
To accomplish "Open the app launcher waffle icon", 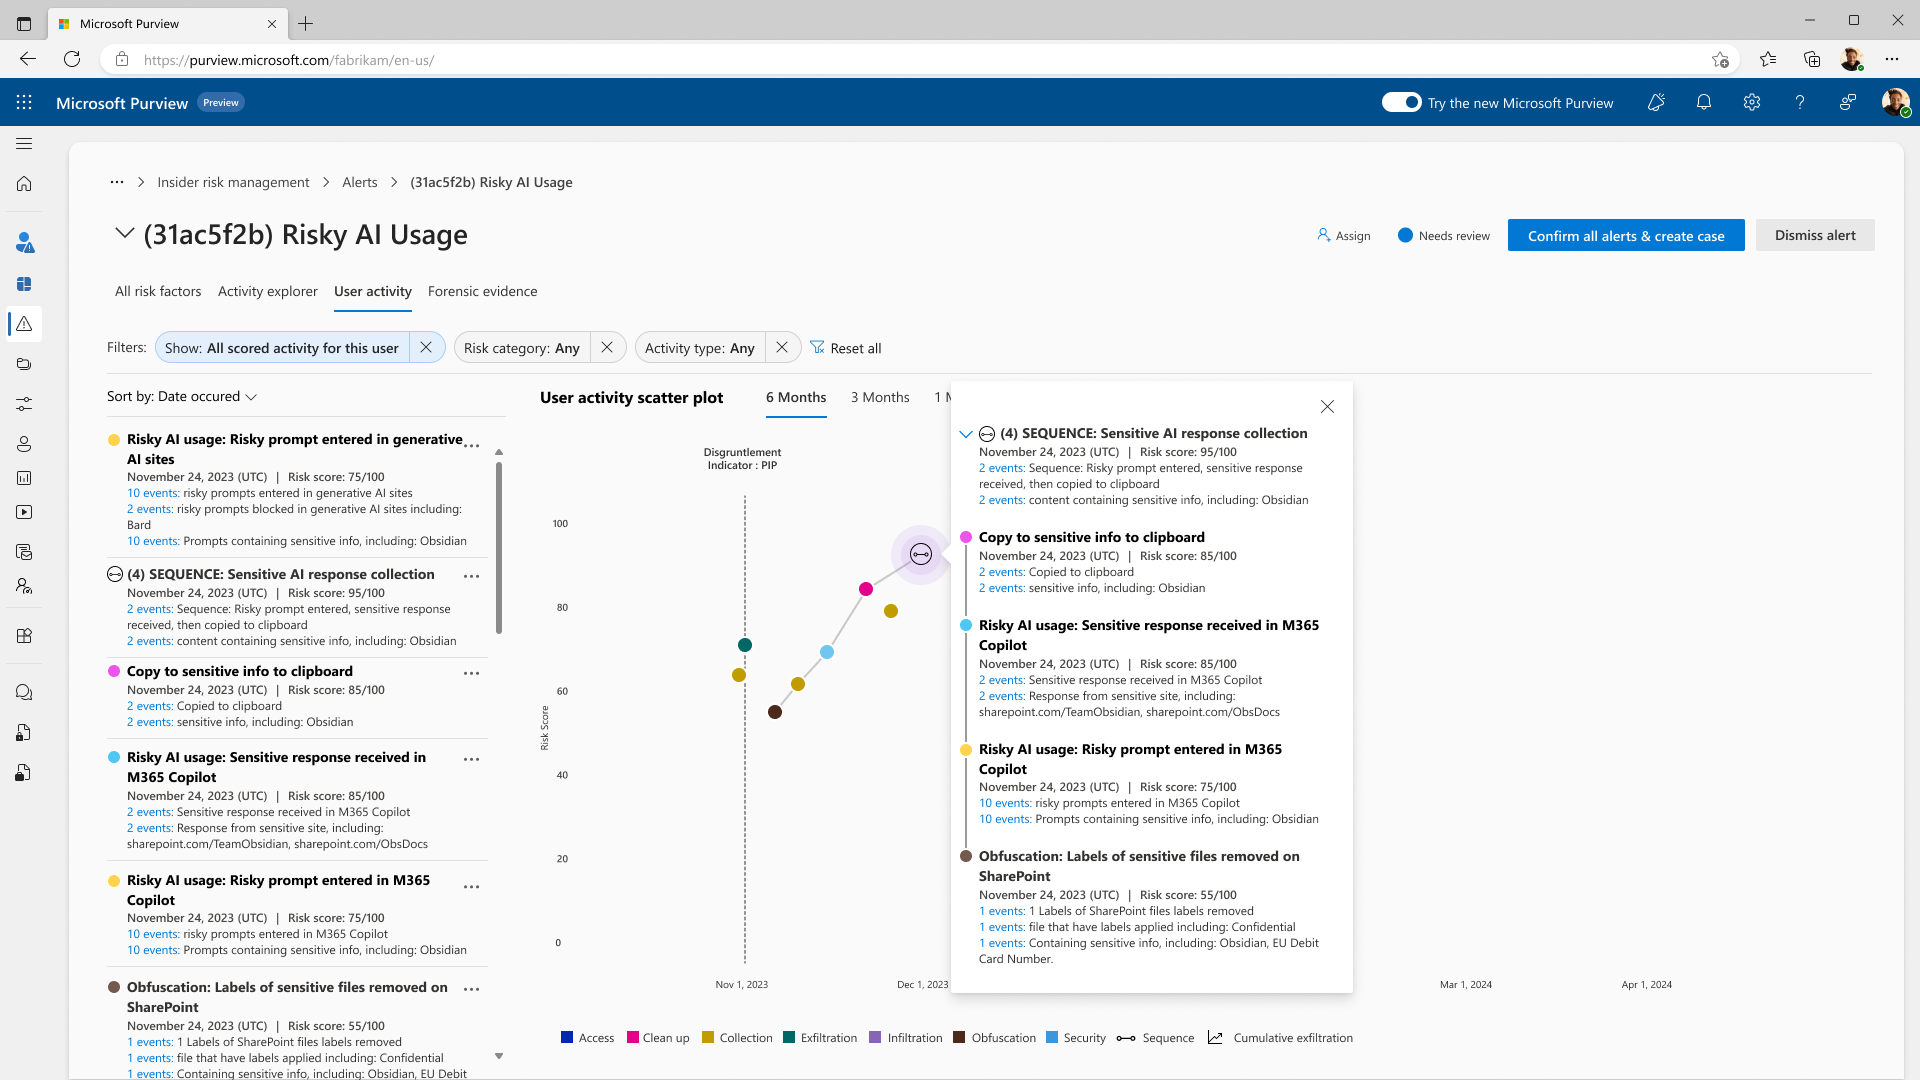I will [24, 102].
